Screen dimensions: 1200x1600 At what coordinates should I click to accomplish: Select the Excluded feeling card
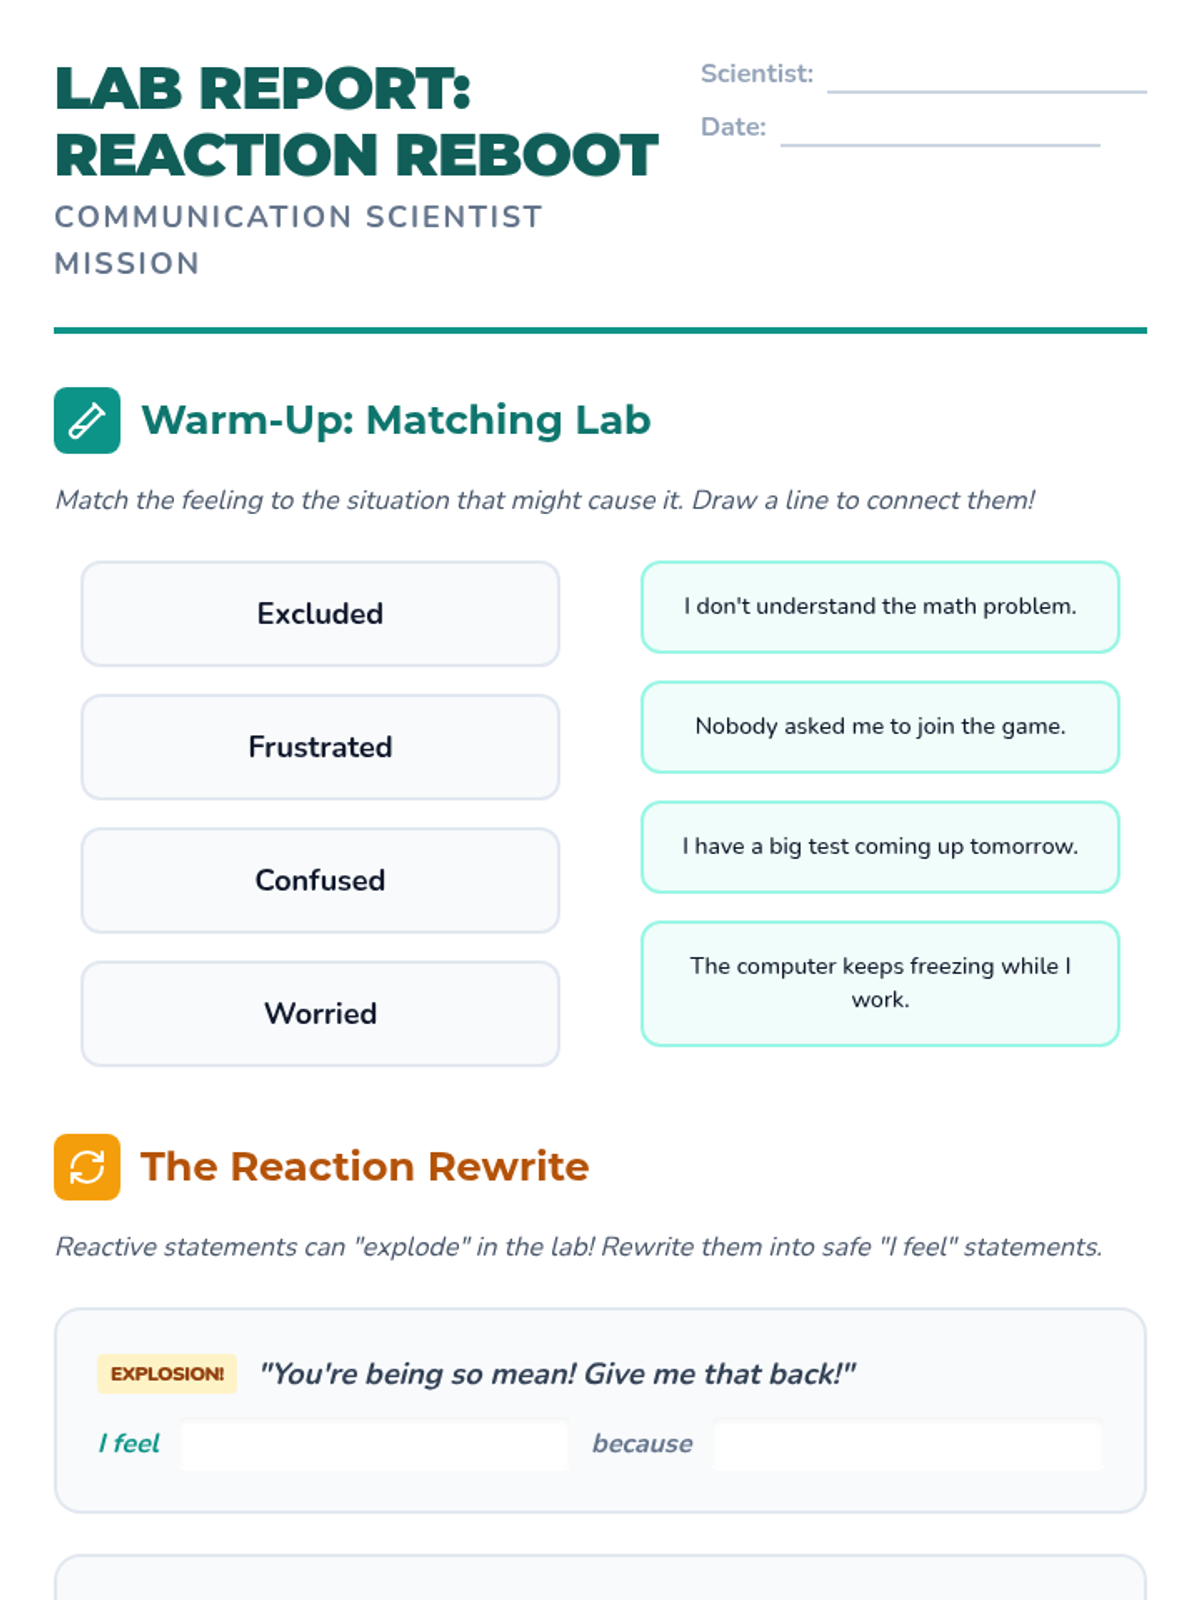point(320,613)
